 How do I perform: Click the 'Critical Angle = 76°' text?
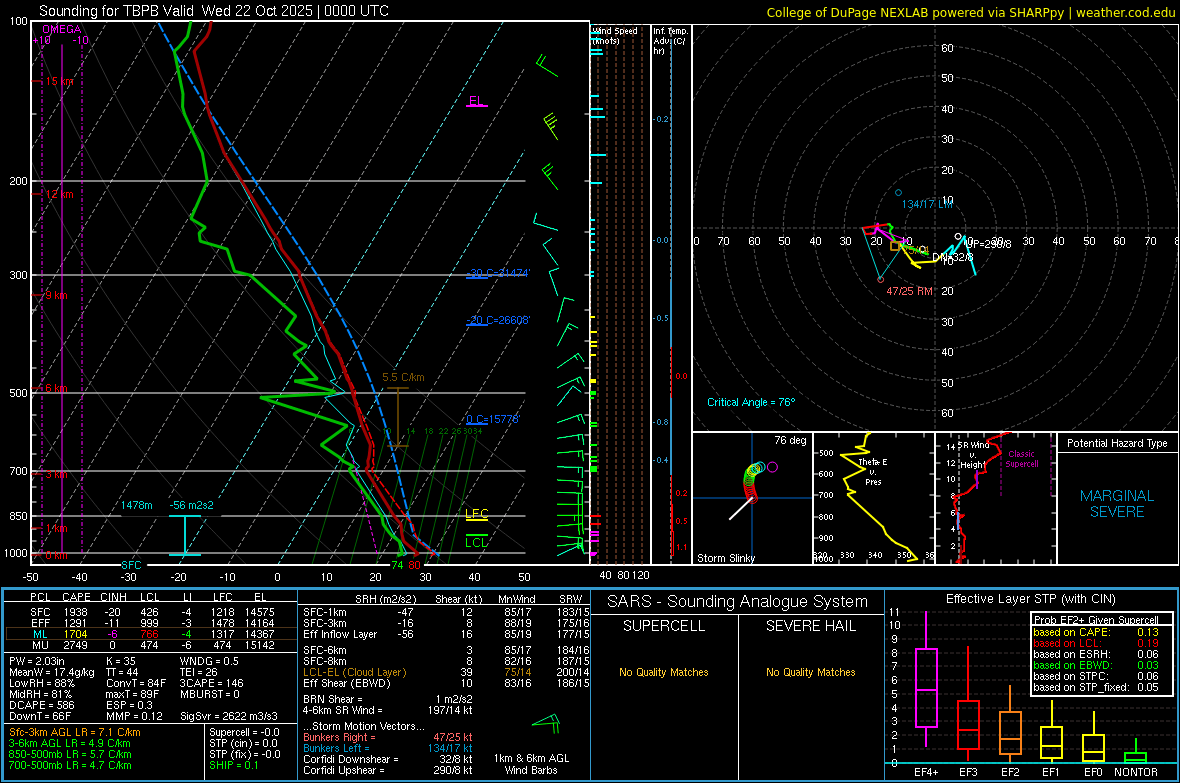[x=751, y=402]
